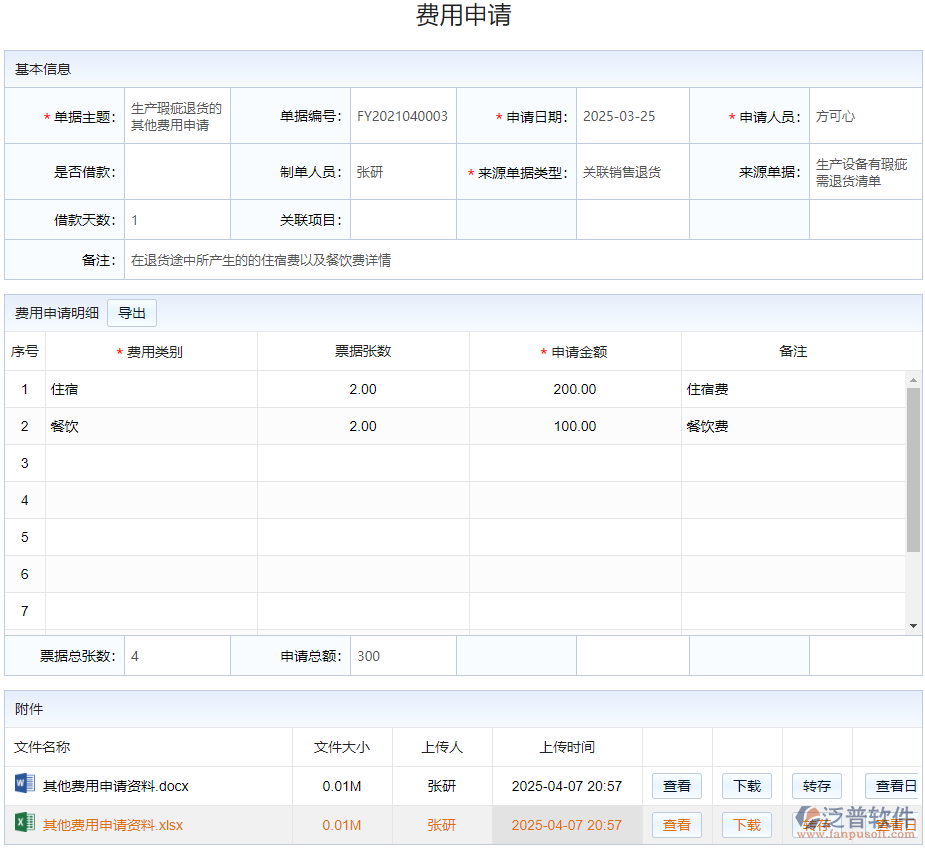Click the scrollbar up arrow in the detail table
This screenshot has height=850, width=925.
pyautogui.click(x=911, y=379)
